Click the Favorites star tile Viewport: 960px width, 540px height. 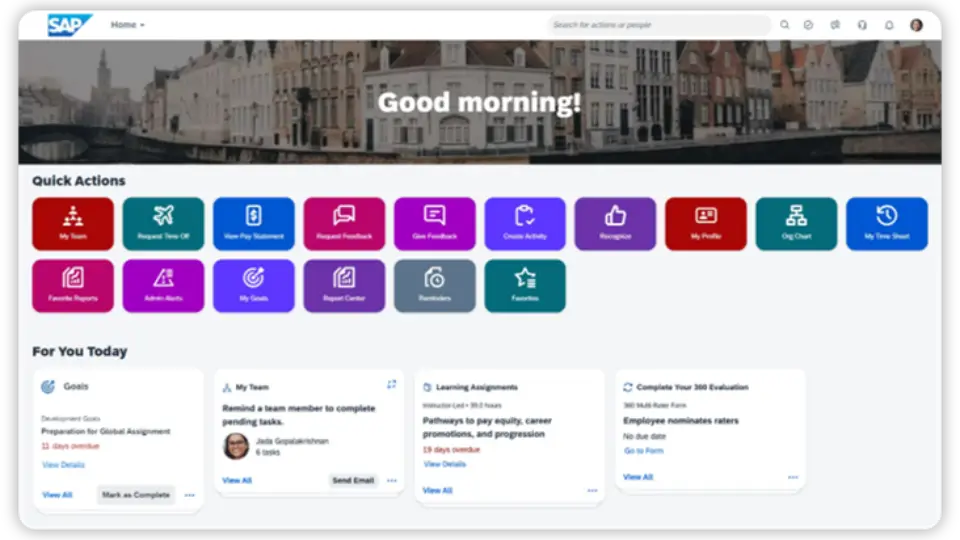525,285
